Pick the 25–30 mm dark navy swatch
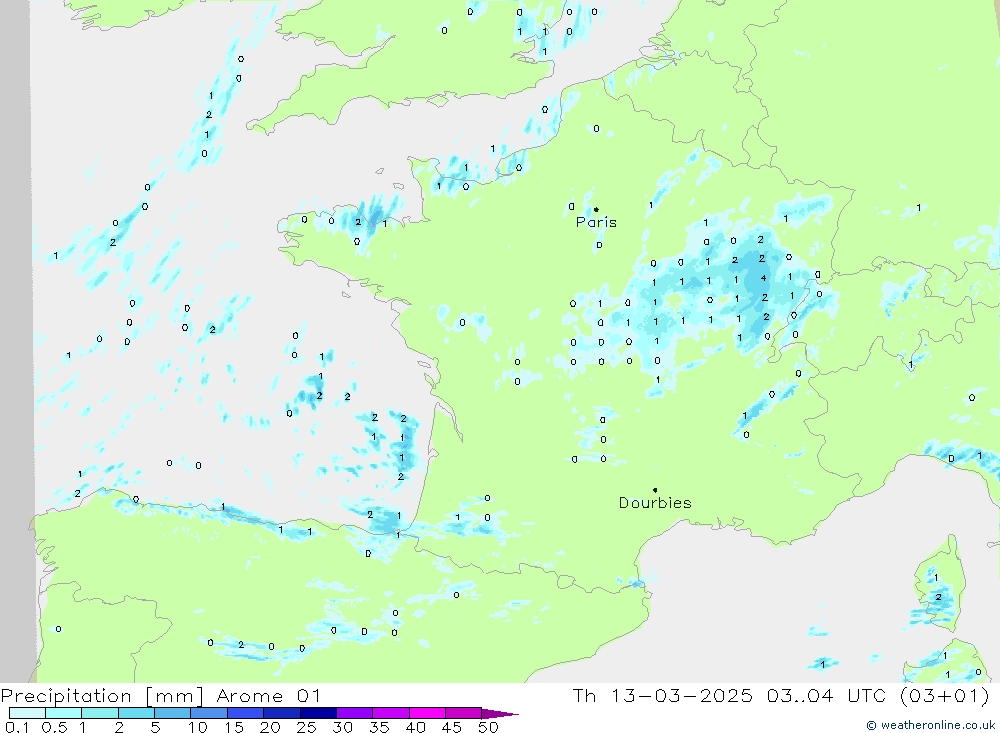 (x=318, y=713)
